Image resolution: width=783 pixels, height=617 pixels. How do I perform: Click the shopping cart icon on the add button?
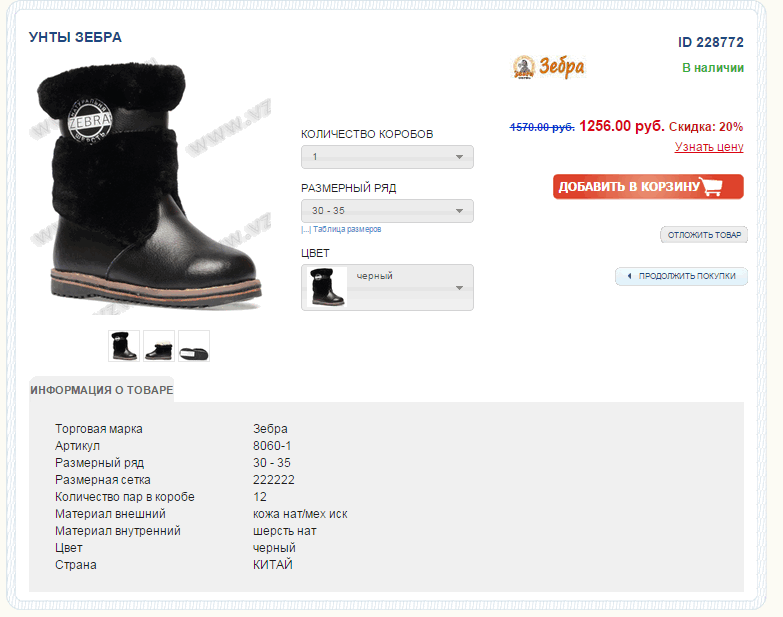(711, 187)
